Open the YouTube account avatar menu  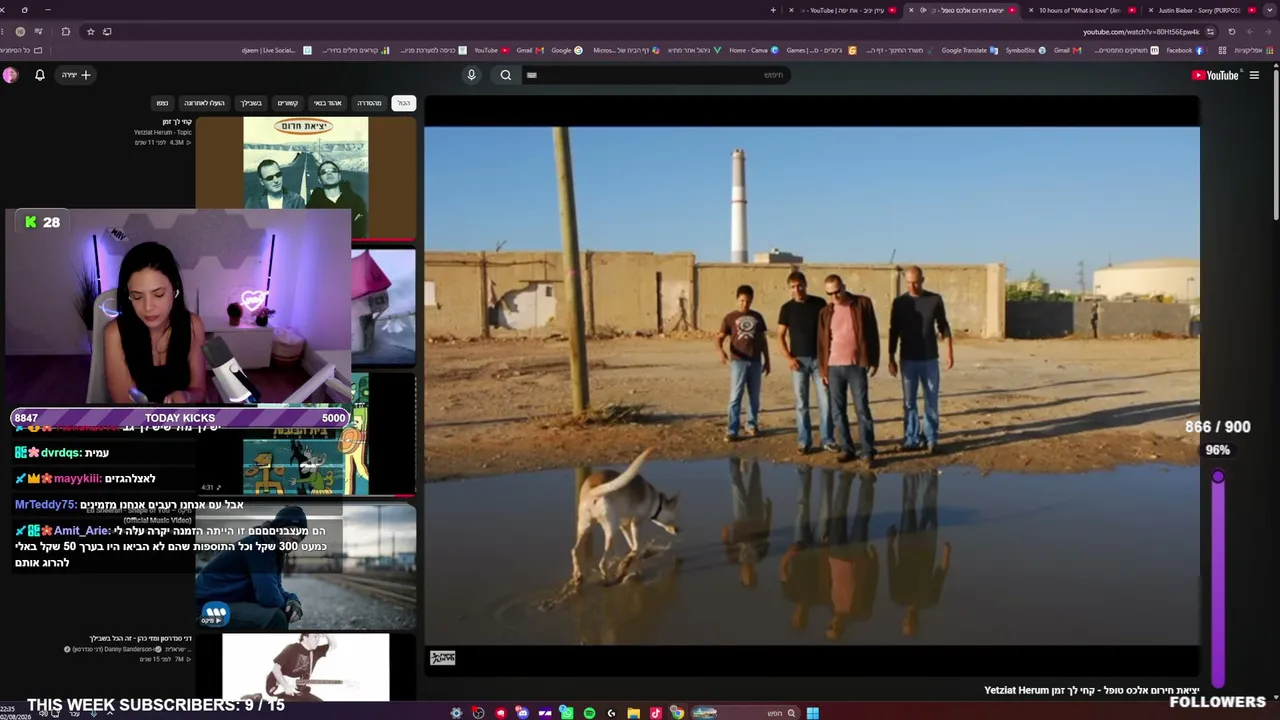click(10, 75)
